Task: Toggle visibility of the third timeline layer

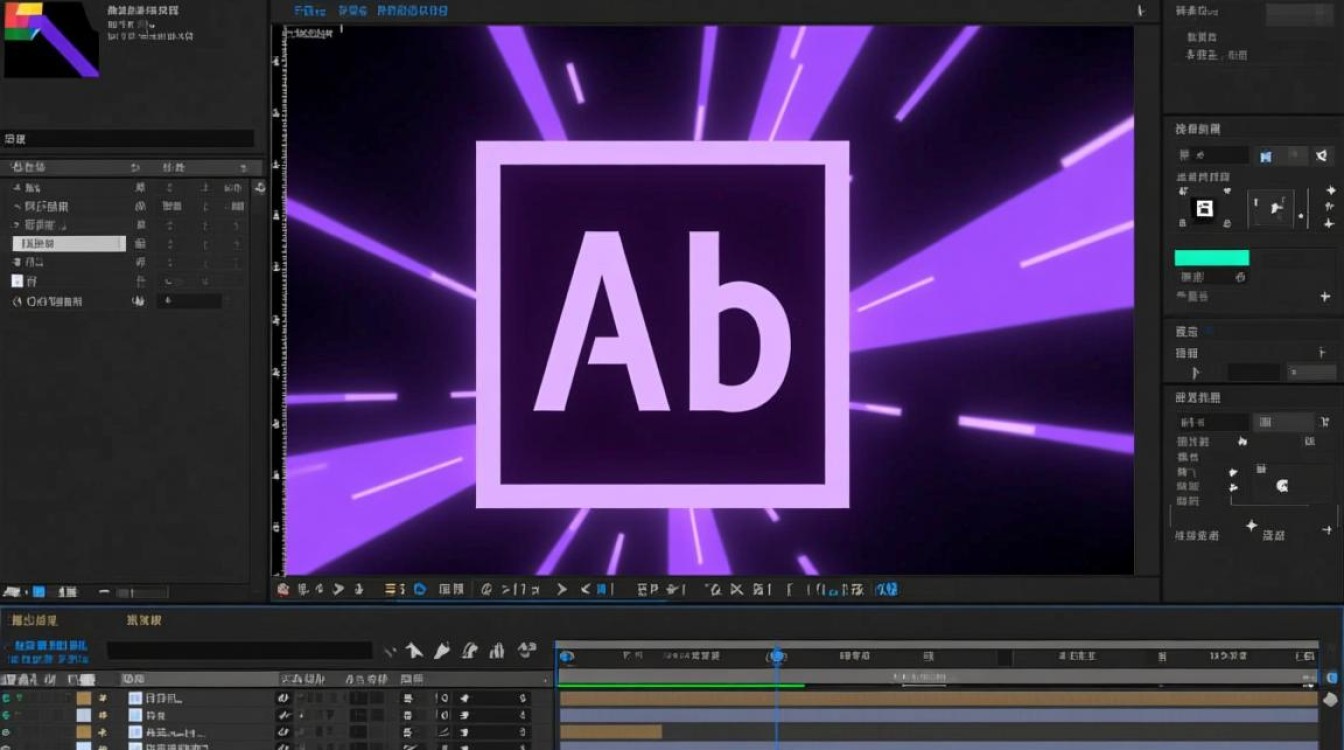Action: (7, 733)
